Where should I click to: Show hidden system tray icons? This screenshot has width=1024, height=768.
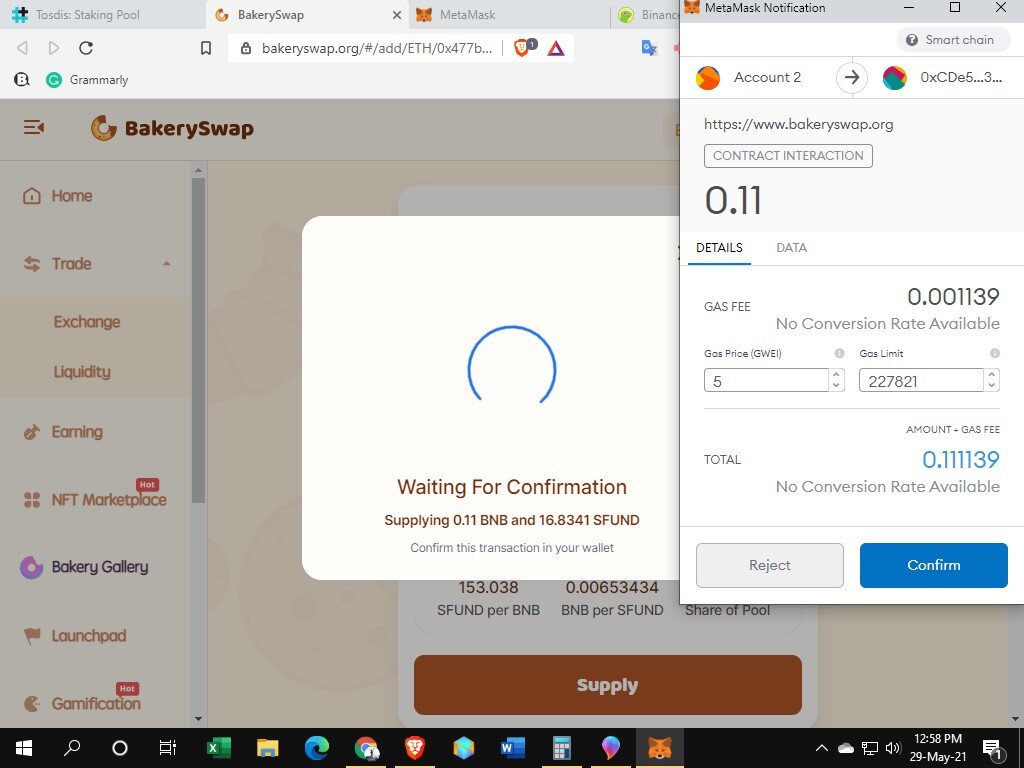tap(822, 748)
